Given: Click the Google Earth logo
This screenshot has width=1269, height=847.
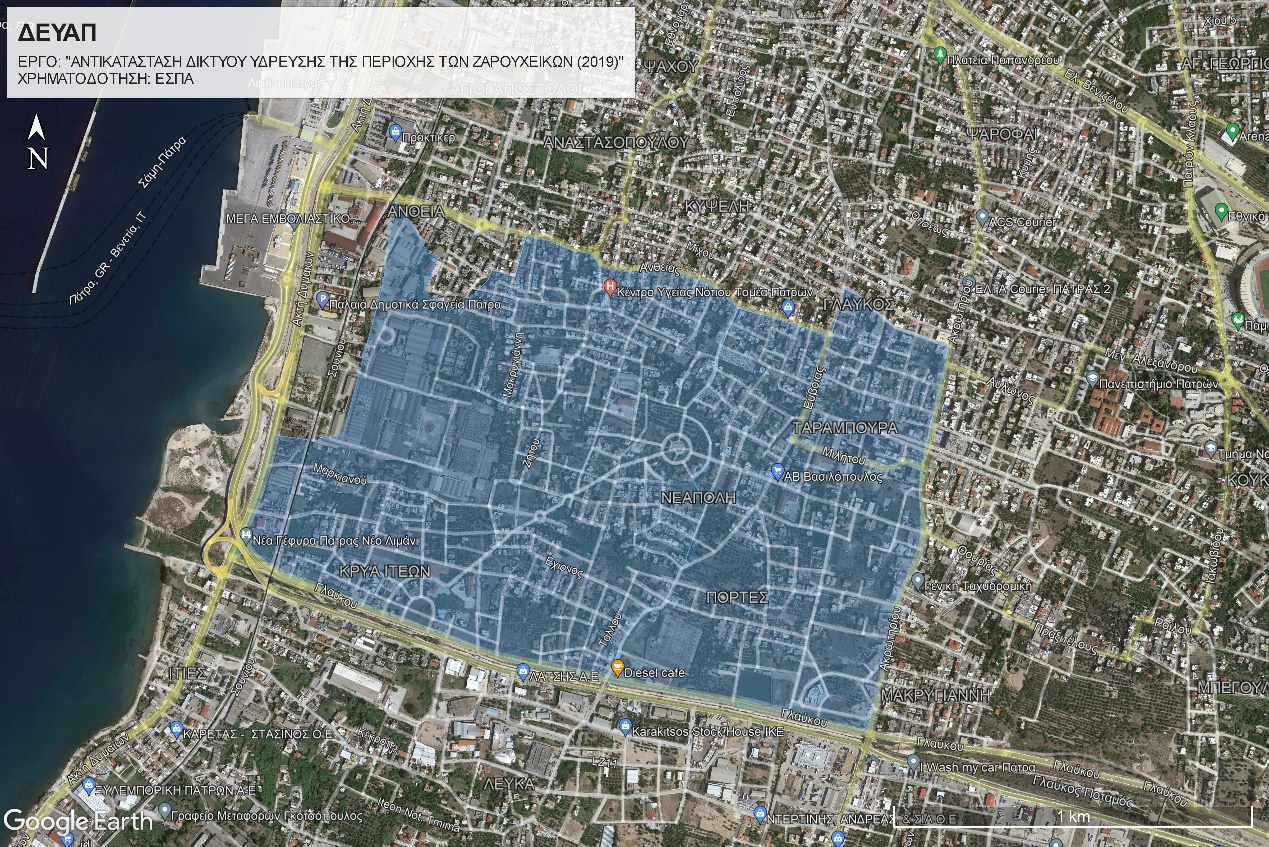Looking at the screenshot, I should pyautogui.click(x=78, y=821).
